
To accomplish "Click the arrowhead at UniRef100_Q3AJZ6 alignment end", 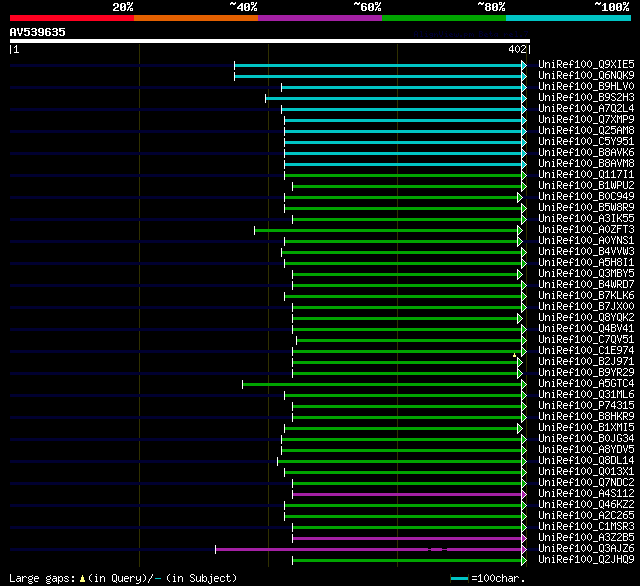I will 524,549.
